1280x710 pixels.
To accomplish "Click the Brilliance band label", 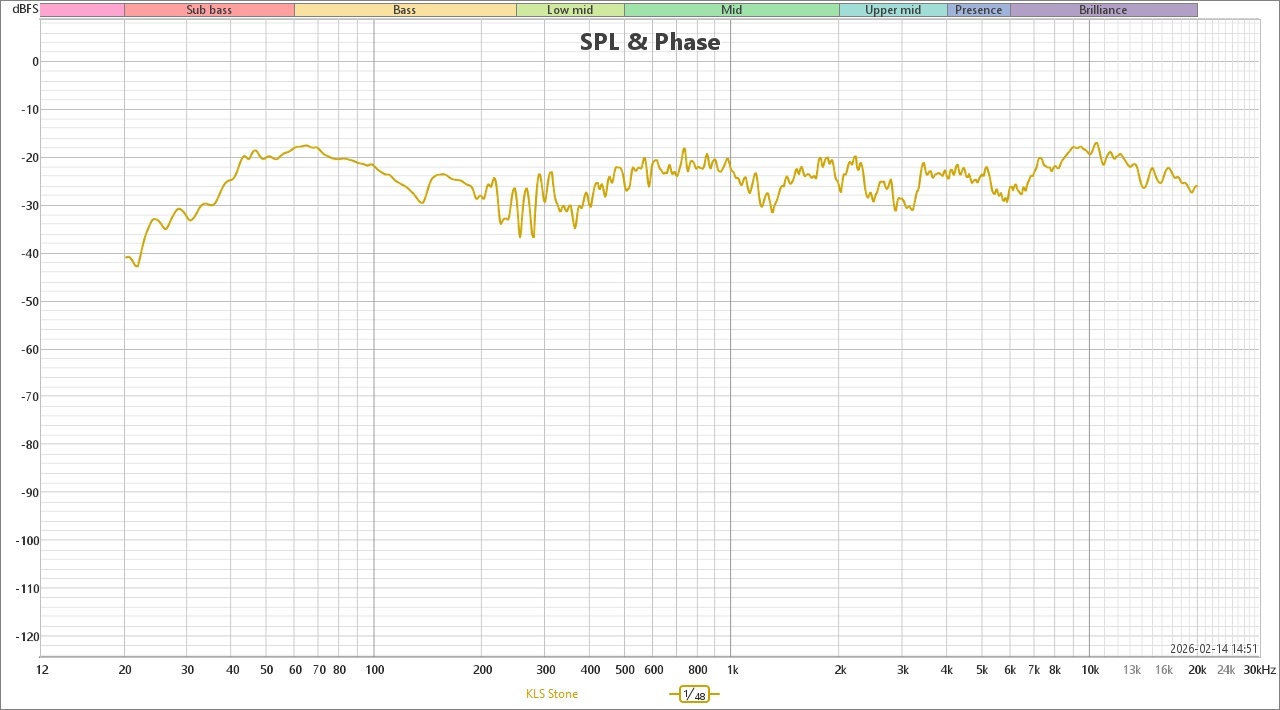I will [x=1103, y=10].
